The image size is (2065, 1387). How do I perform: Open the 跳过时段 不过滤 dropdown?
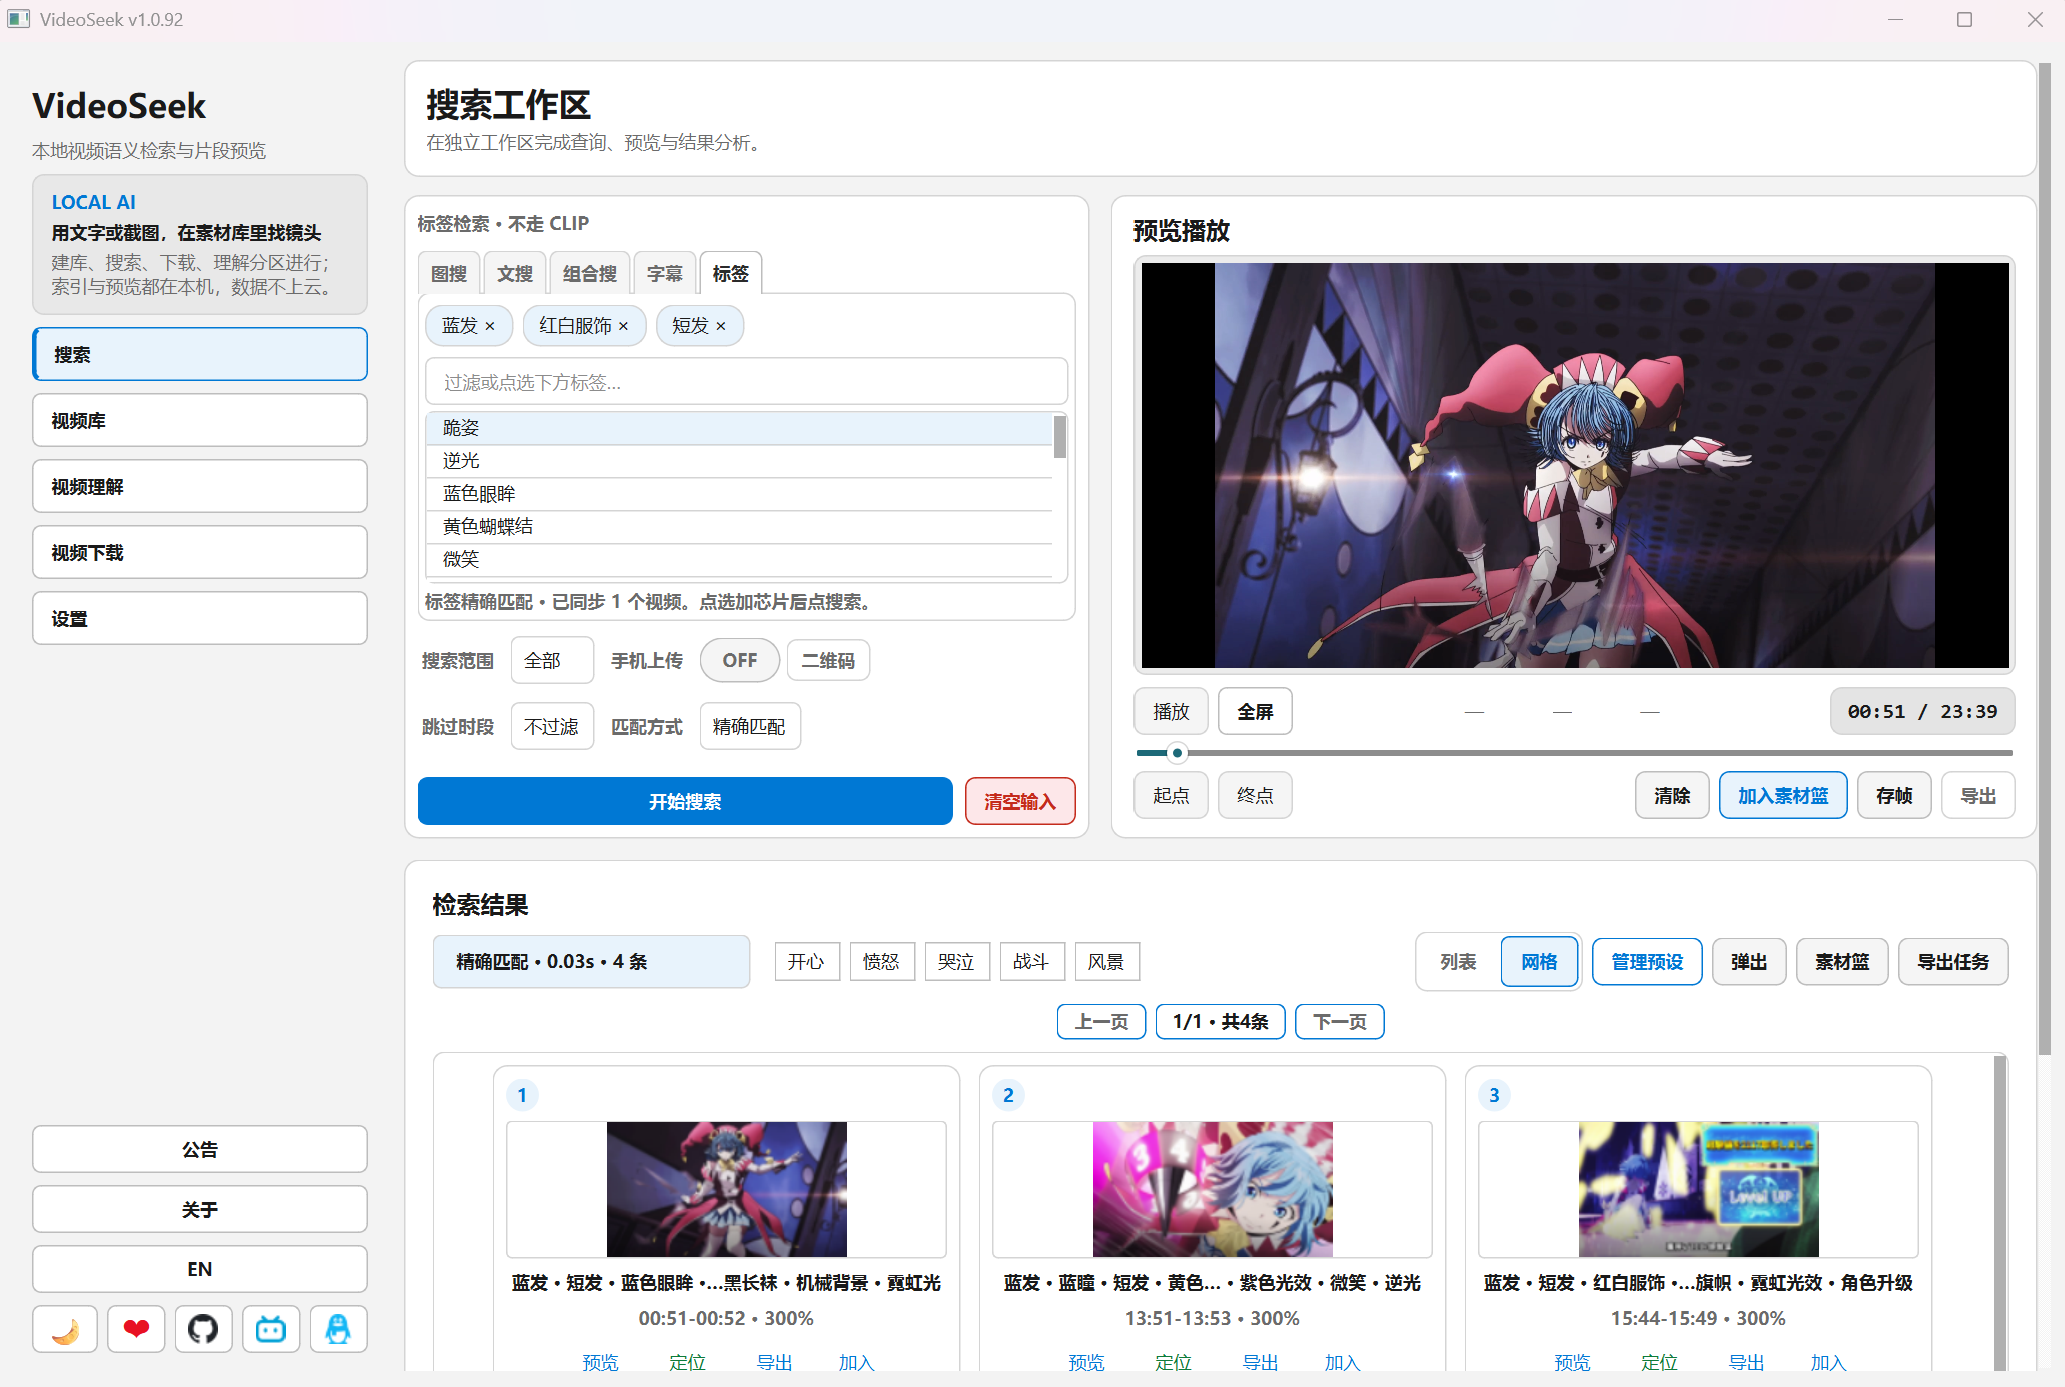click(552, 726)
